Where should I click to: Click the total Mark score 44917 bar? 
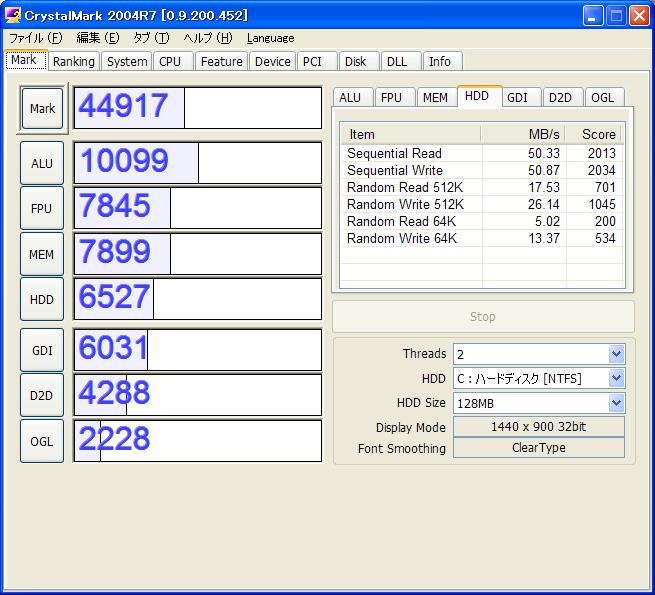[x=198, y=108]
